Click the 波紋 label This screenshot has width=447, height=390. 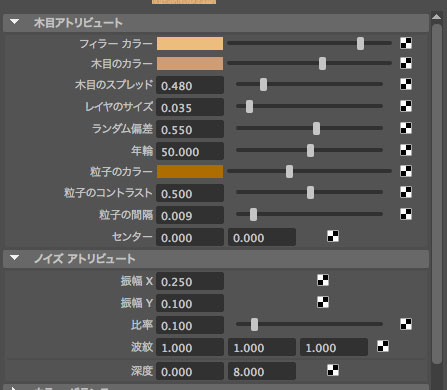click(142, 347)
